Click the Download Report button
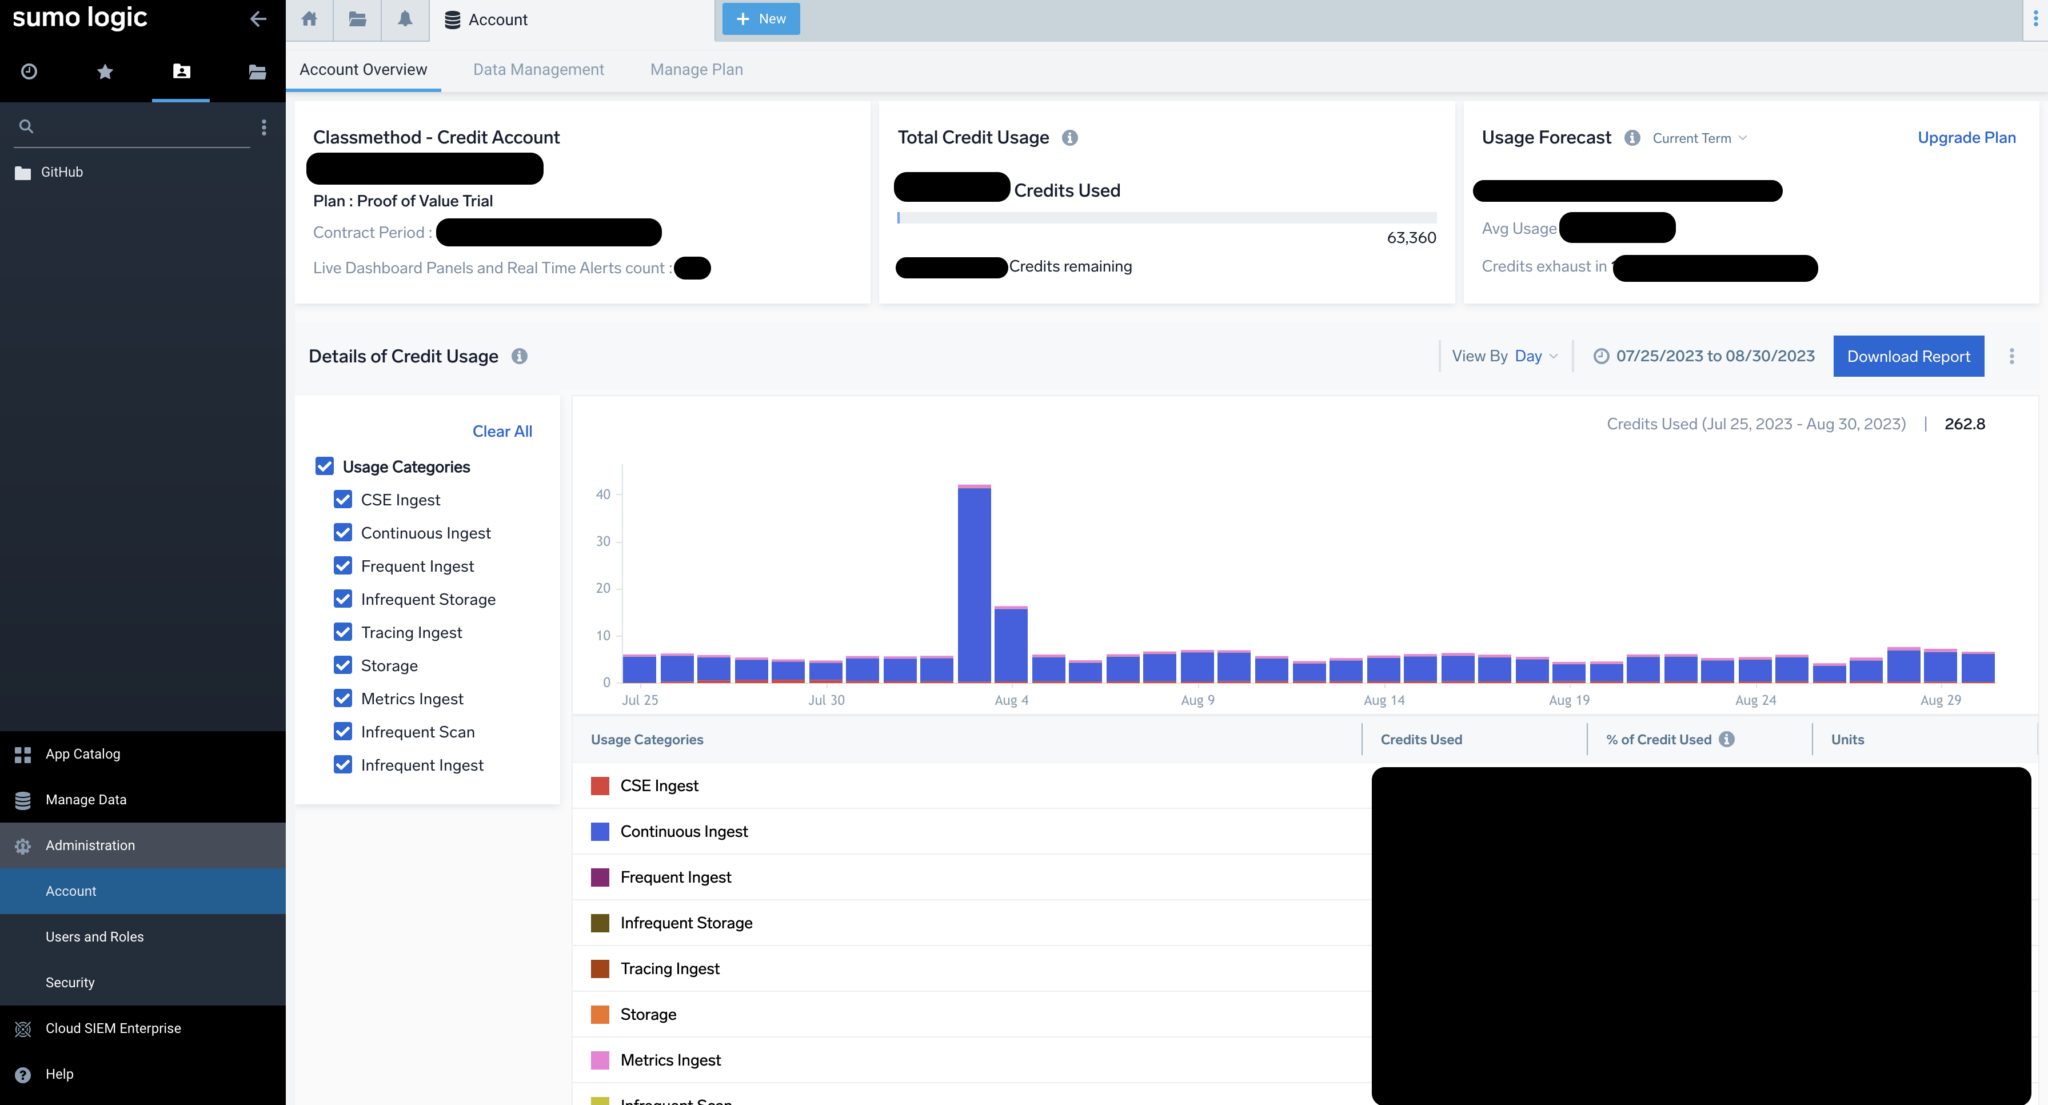This screenshot has width=2048, height=1105. click(1908, 355)
